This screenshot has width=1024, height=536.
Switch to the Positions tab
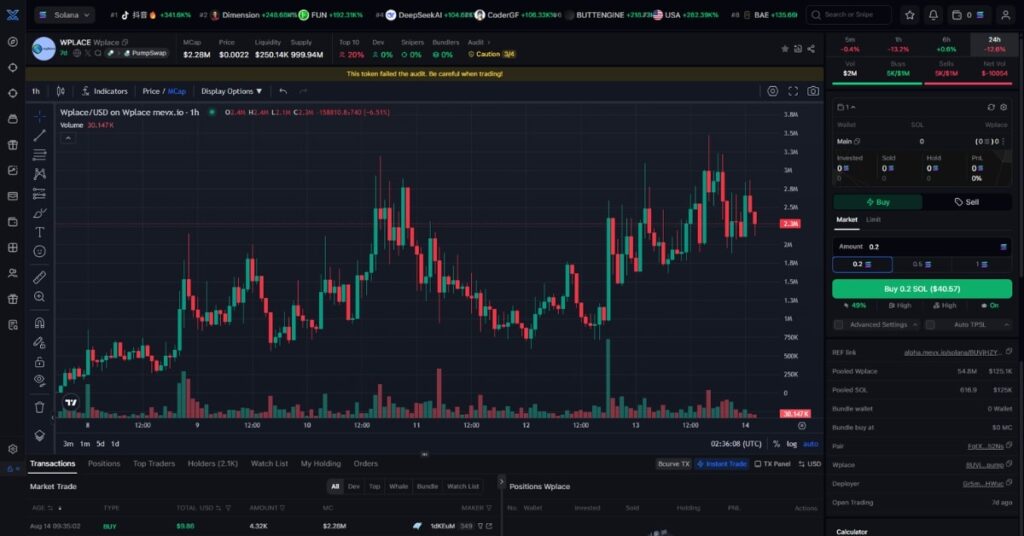[x=104, y=464]
